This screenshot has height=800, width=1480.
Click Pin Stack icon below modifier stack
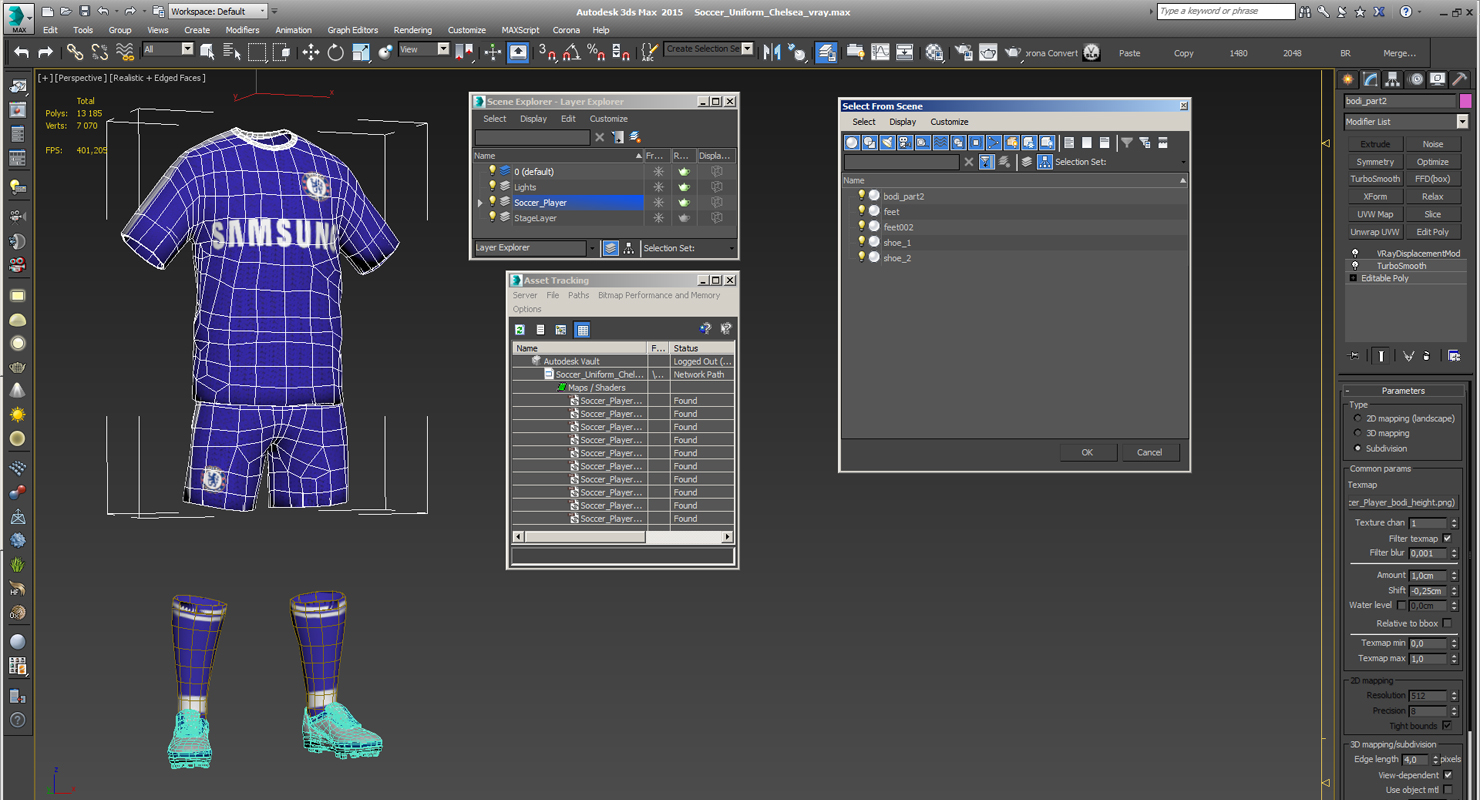pyautogui.click(x=1354, y=355)
